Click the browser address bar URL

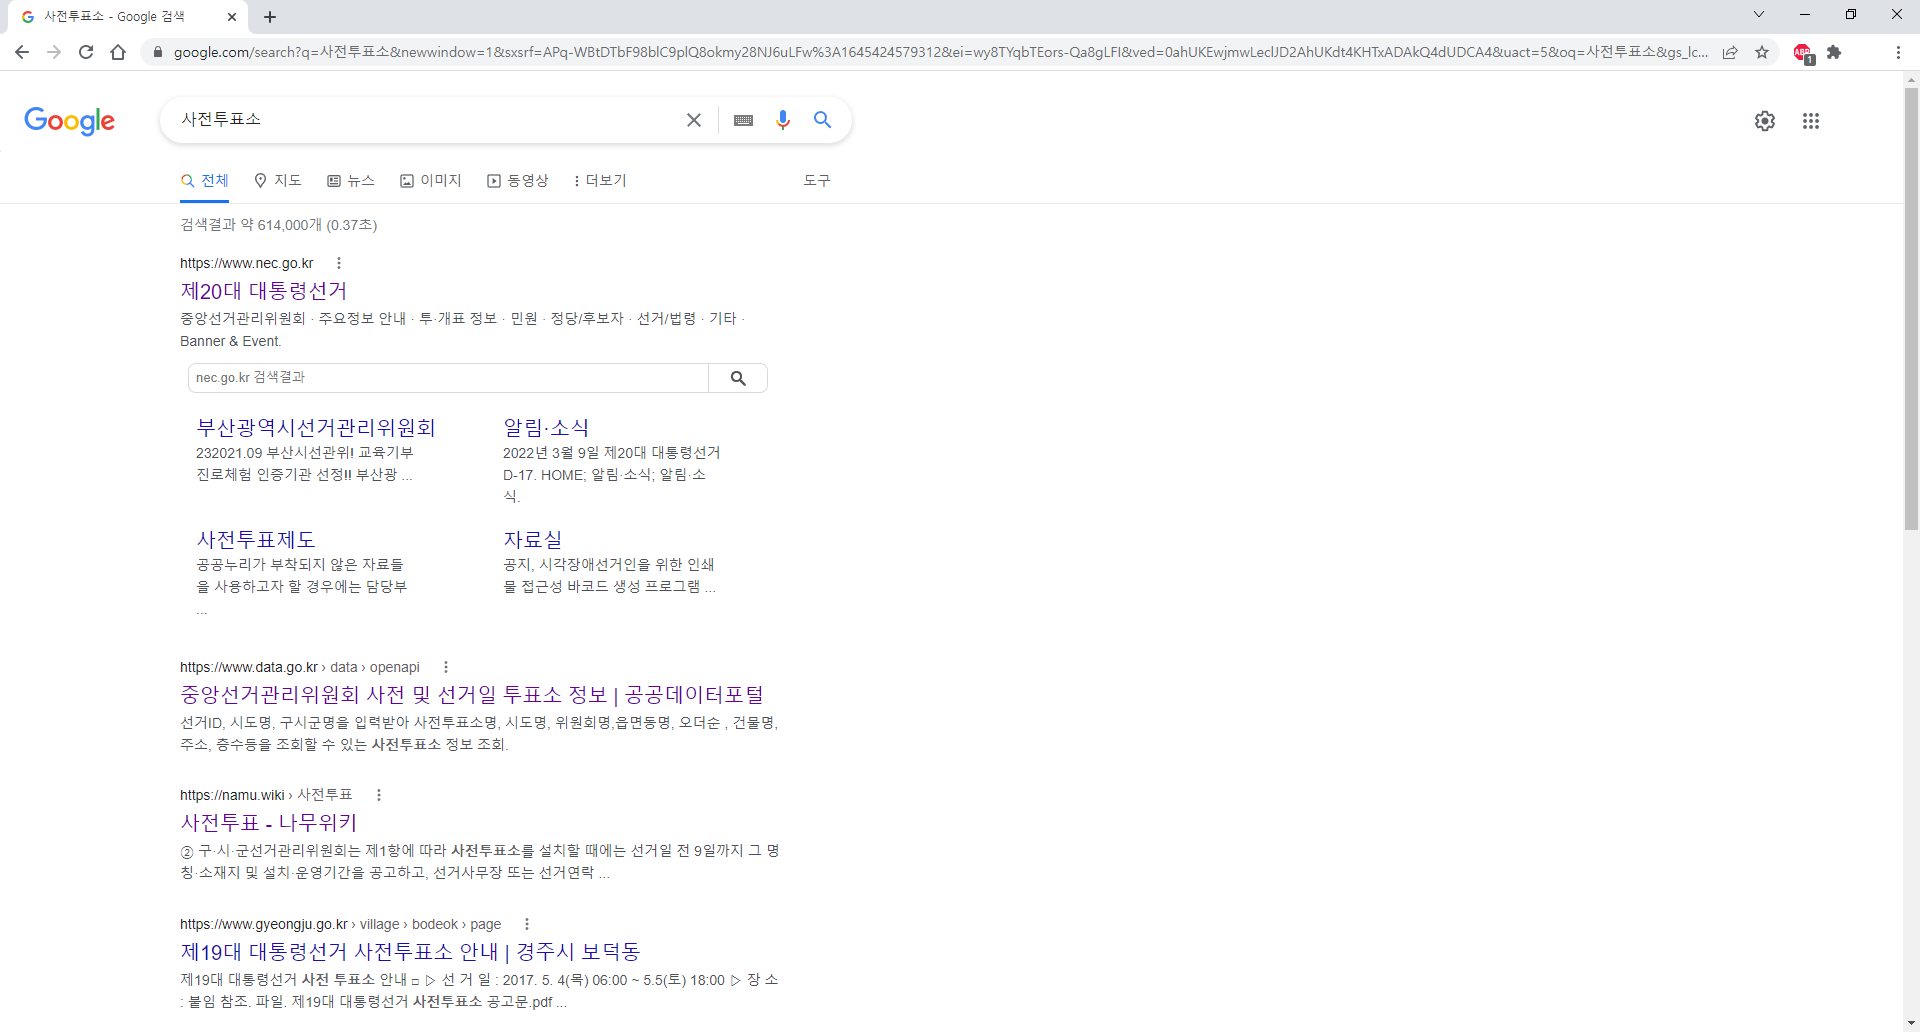coord(940,52)
